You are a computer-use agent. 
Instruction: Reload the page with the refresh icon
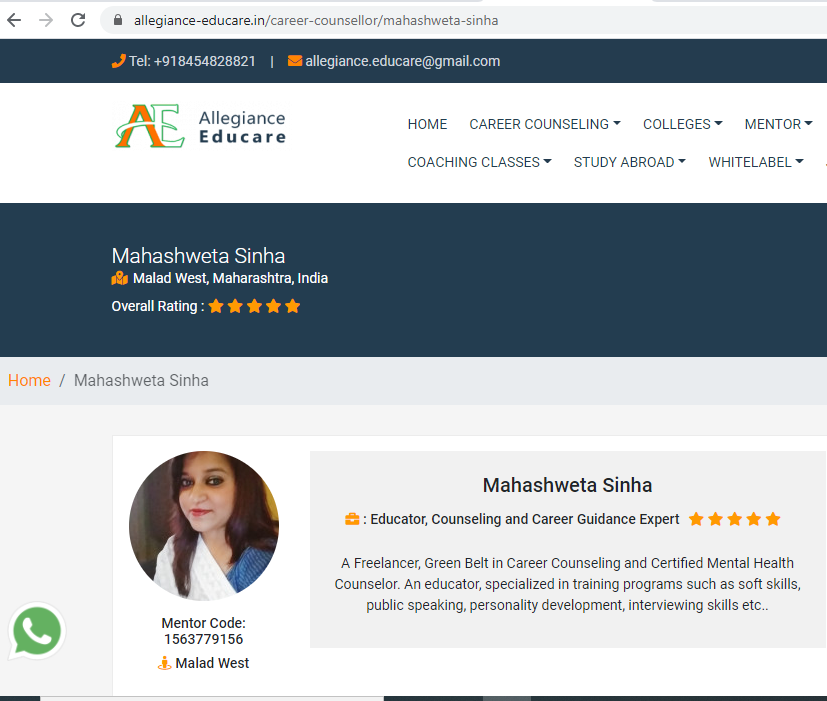pos(78,20)
